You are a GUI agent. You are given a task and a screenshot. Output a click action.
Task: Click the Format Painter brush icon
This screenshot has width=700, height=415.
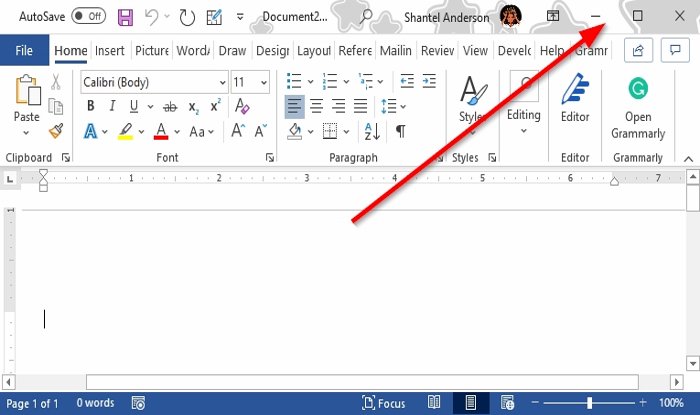[x=56, y=131]
